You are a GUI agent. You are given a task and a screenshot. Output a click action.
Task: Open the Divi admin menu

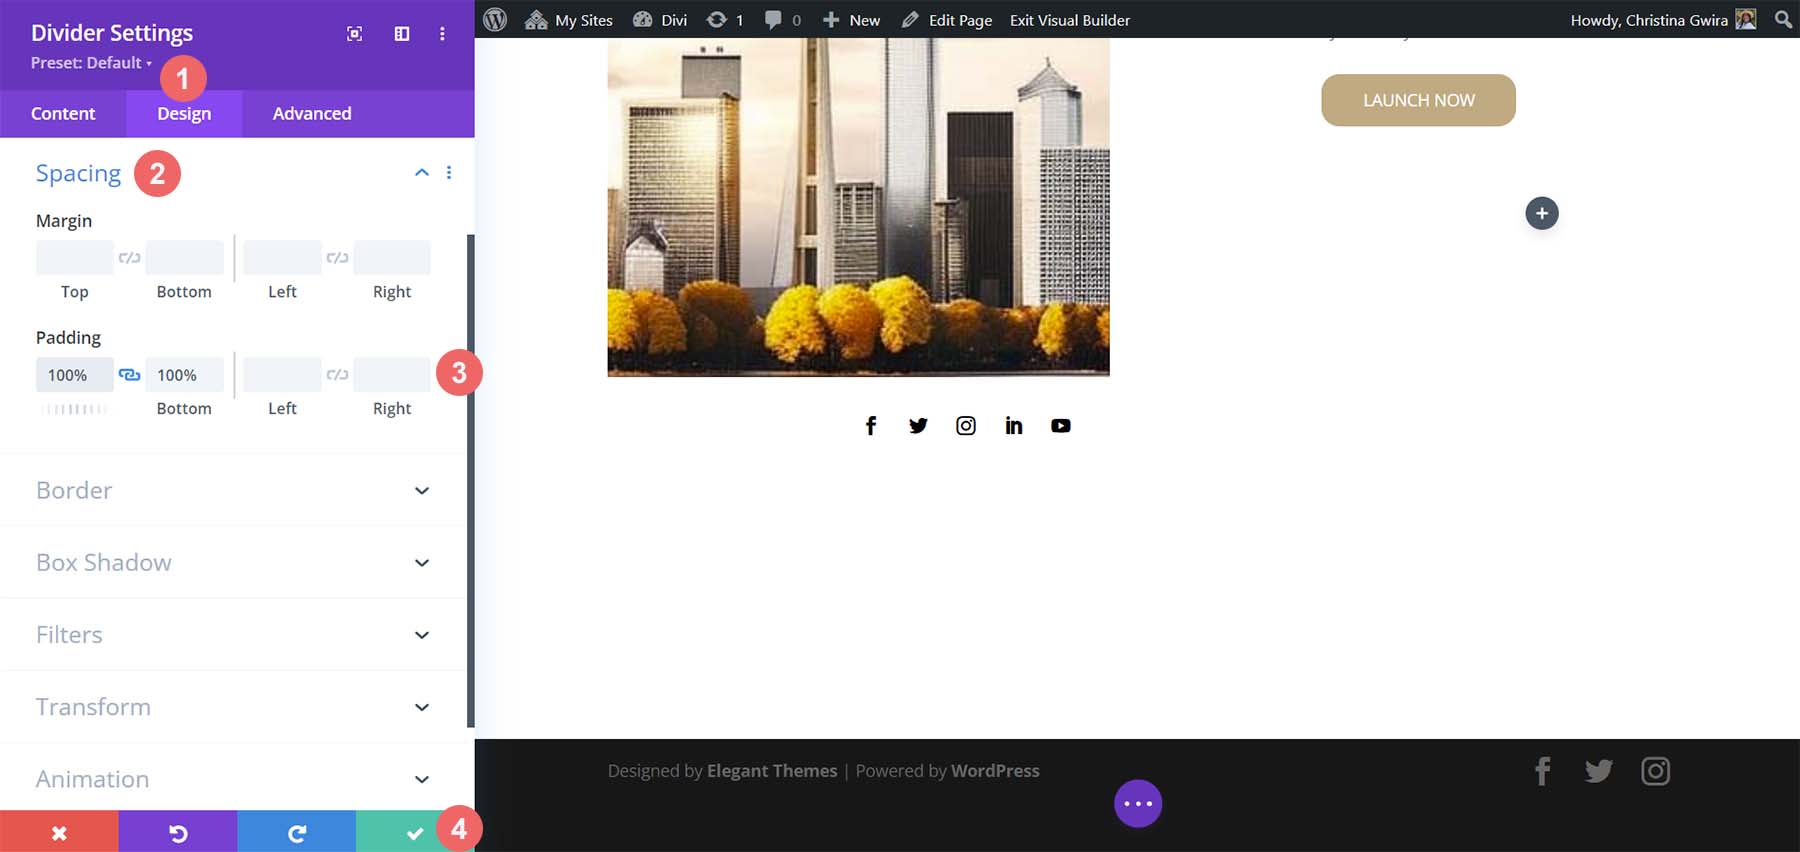pyautogui.click(x=660, y=20)
